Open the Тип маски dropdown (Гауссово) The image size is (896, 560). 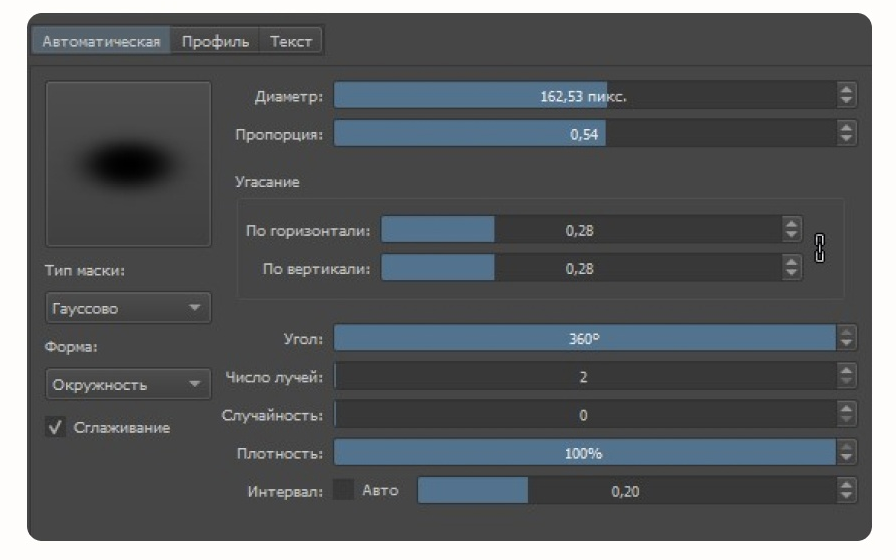(x=128, y=308)
